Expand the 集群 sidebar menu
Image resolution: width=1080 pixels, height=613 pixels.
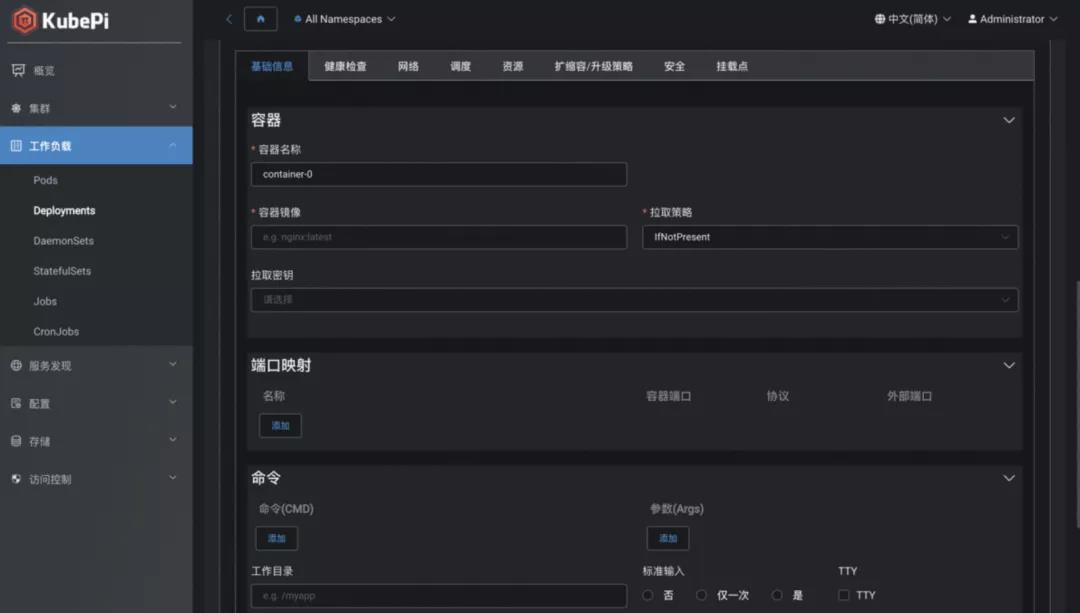173,107
